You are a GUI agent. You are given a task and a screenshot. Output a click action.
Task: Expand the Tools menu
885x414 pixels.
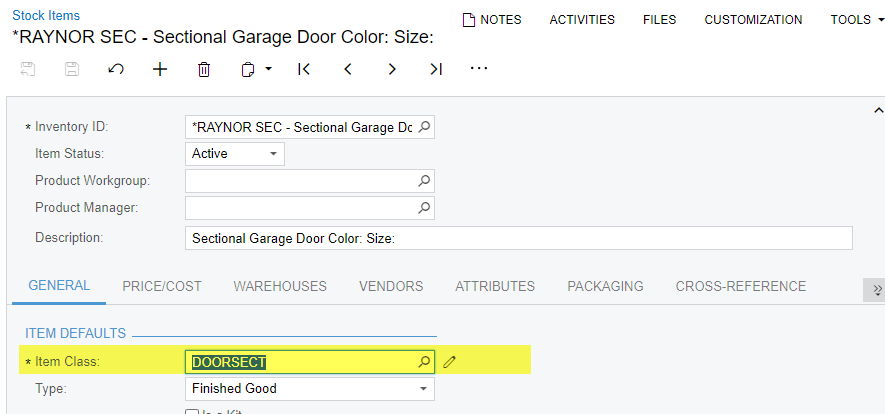(x=856, y=20)
